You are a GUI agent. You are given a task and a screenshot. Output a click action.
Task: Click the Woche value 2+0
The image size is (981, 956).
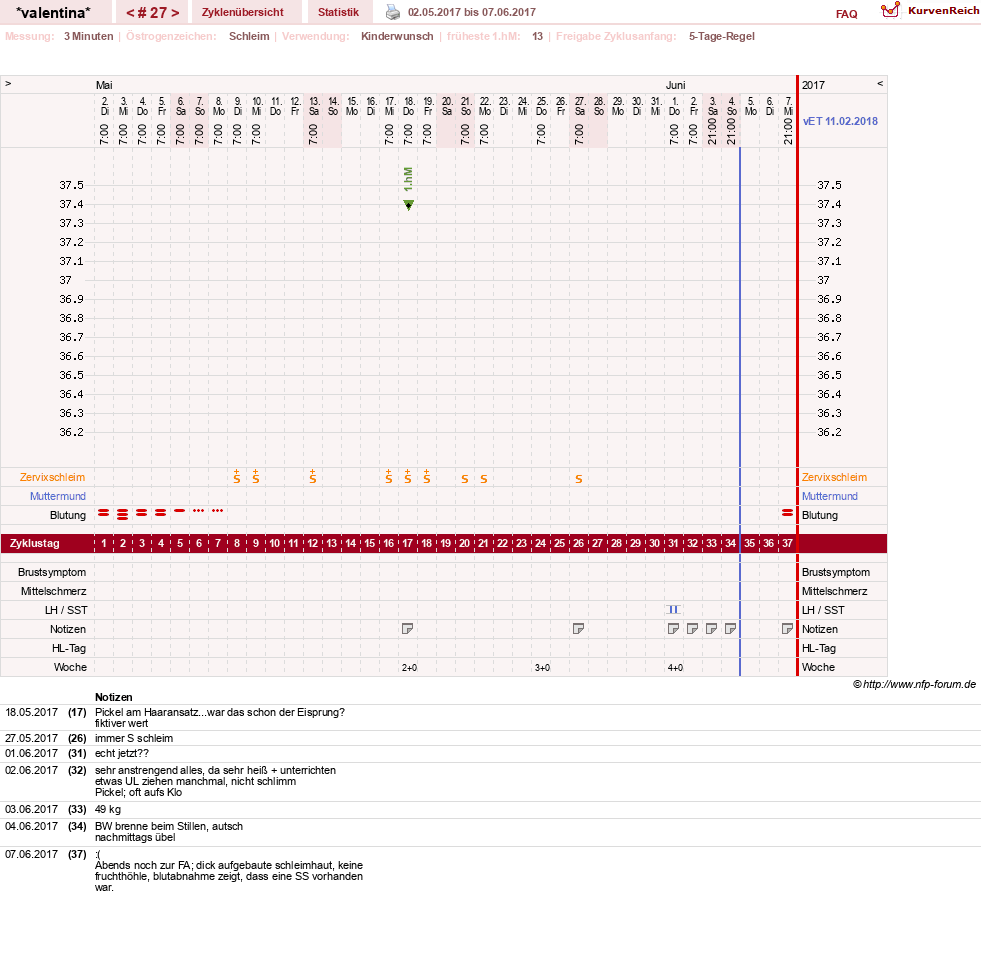pos(409,668)
